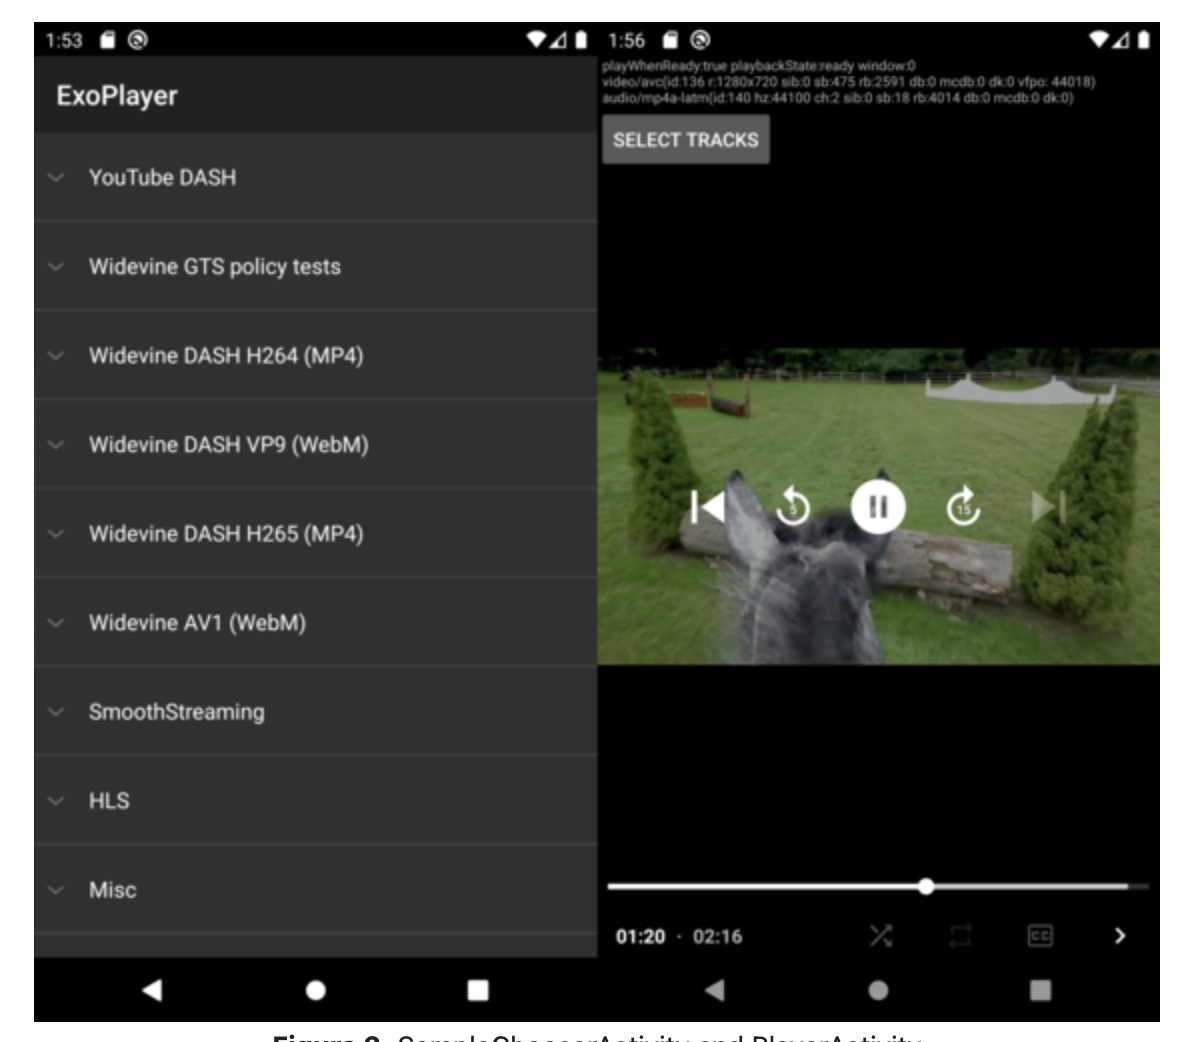Expand the YouTube DASH sample group

(316, 177)
